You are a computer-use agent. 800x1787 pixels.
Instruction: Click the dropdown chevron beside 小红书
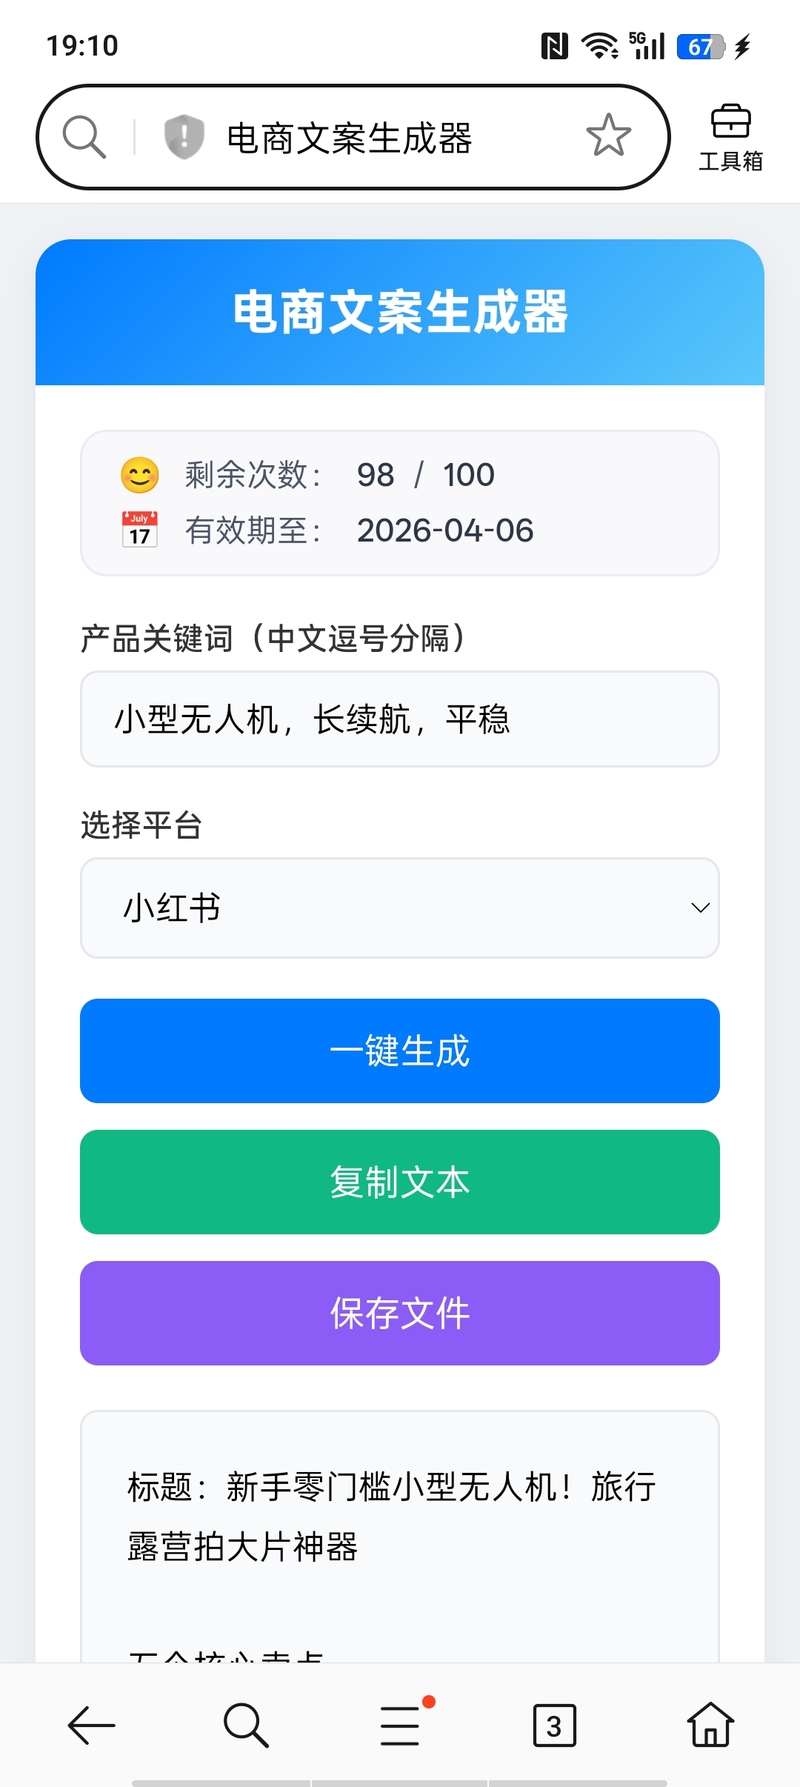tap(700, 908)
